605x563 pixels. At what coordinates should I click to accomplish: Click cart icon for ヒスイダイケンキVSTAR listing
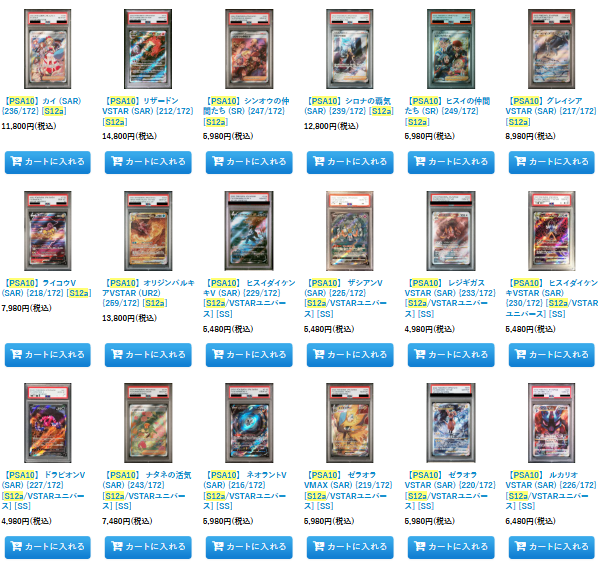click(521, 354)
